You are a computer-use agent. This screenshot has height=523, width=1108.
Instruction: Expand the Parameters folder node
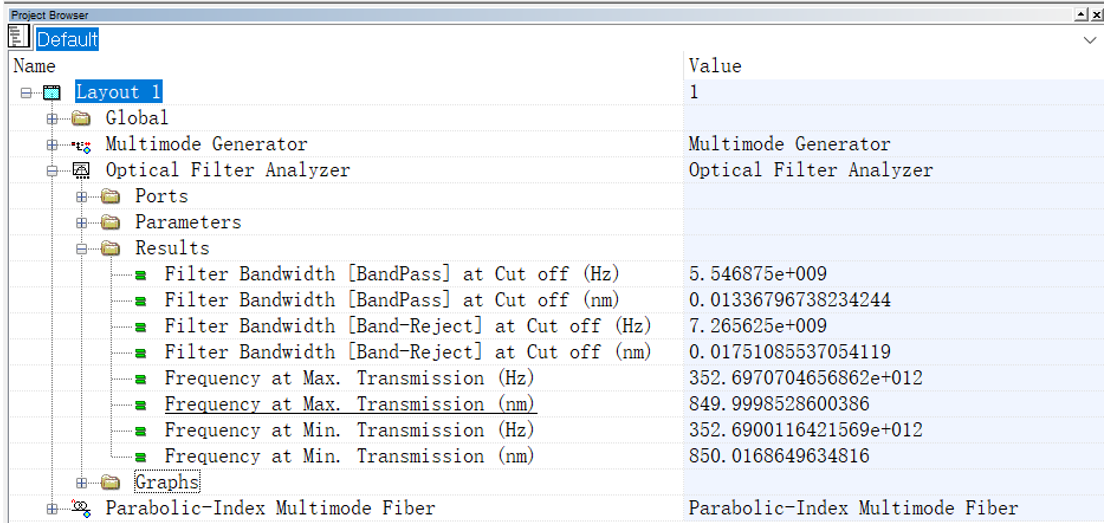coord(82,222)
